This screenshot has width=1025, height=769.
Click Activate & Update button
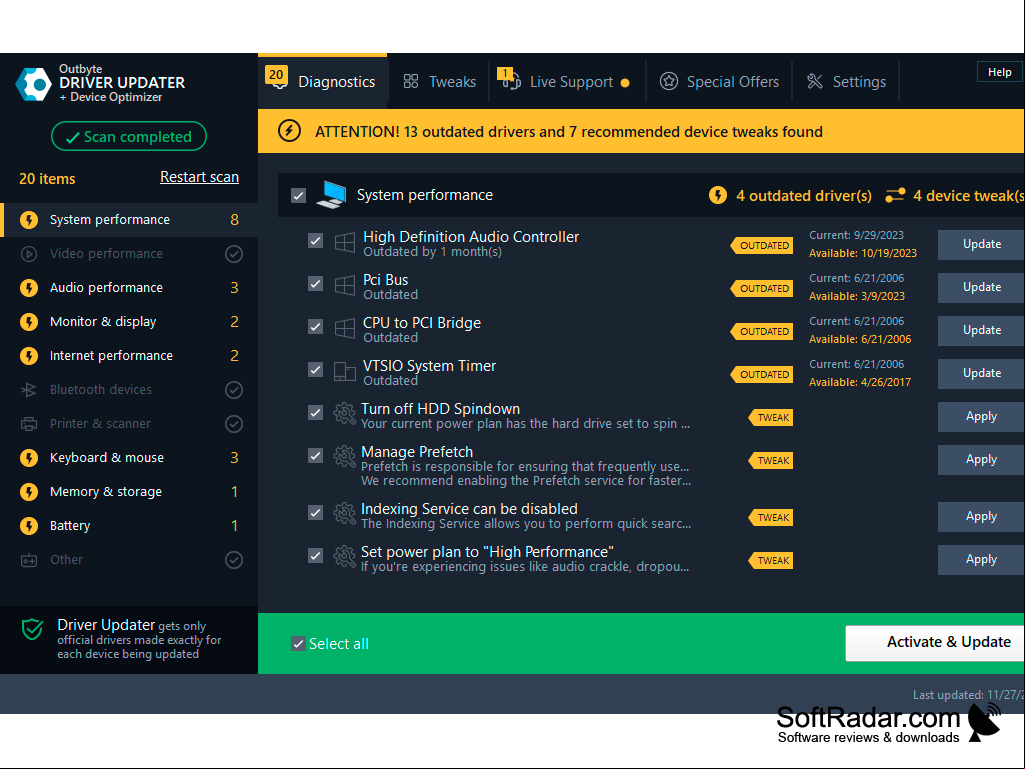coord(935,643)
